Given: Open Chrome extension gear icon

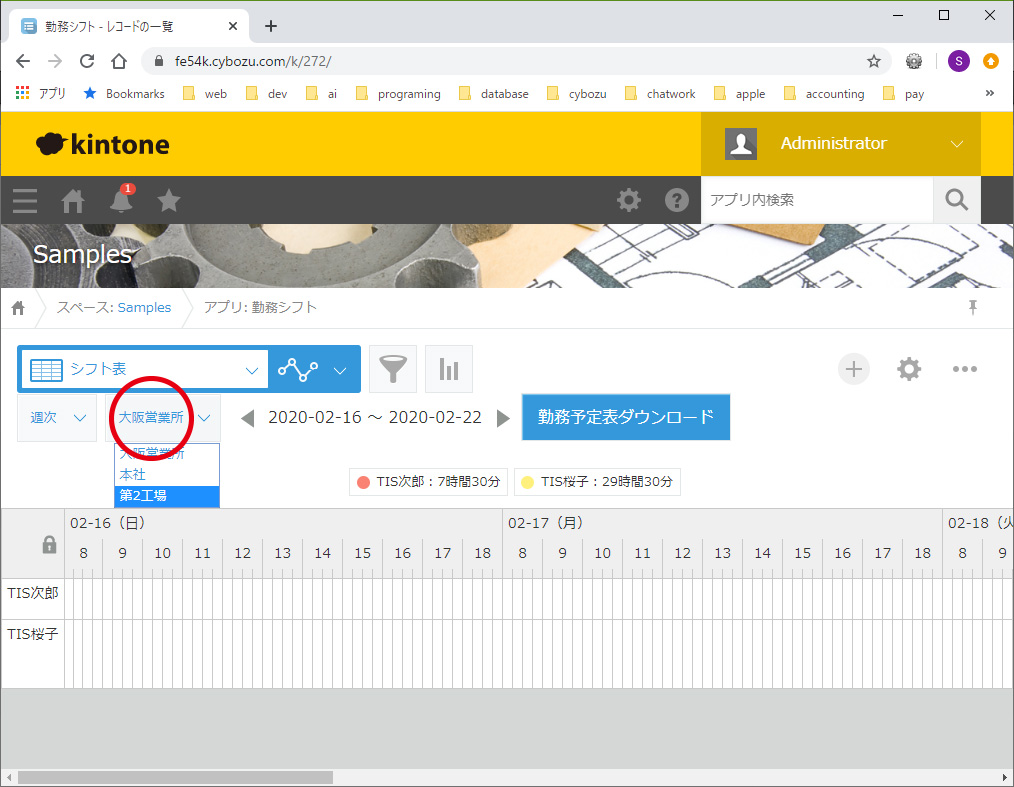Looking at the screenshot, I should (914, 61).
